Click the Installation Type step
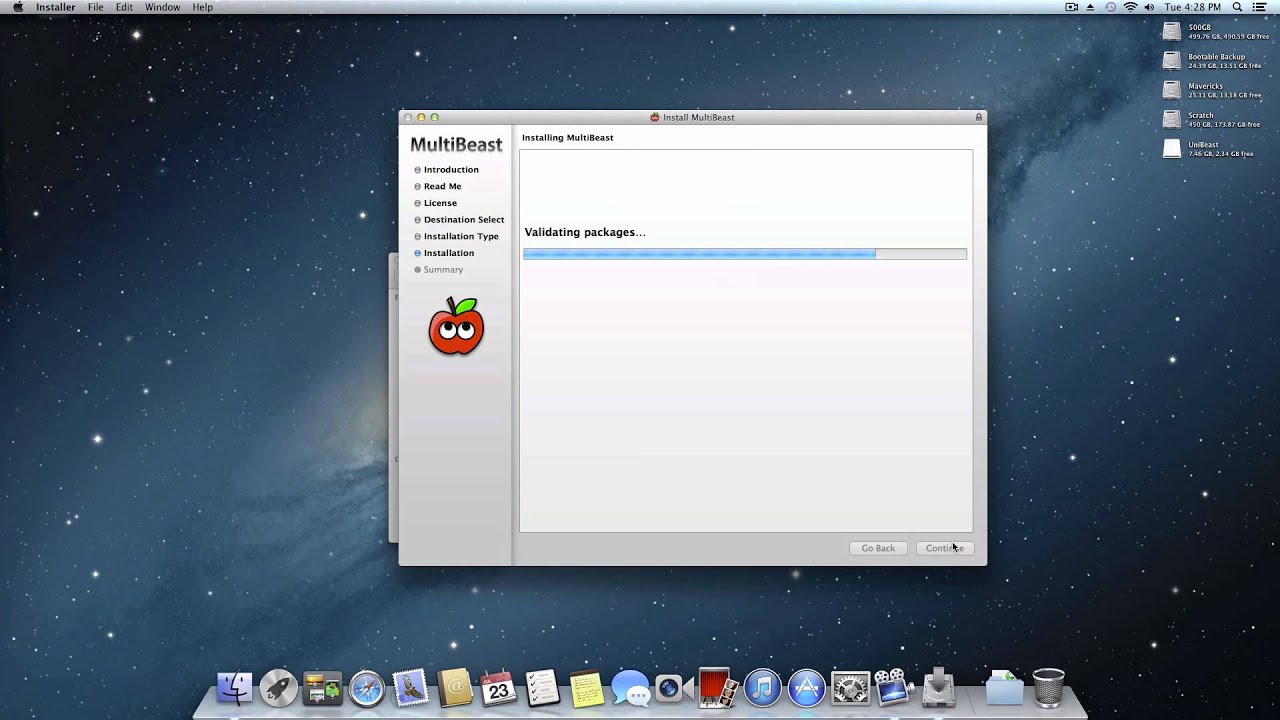This screenshot has width=1280, height=720. tap(461, 236)
